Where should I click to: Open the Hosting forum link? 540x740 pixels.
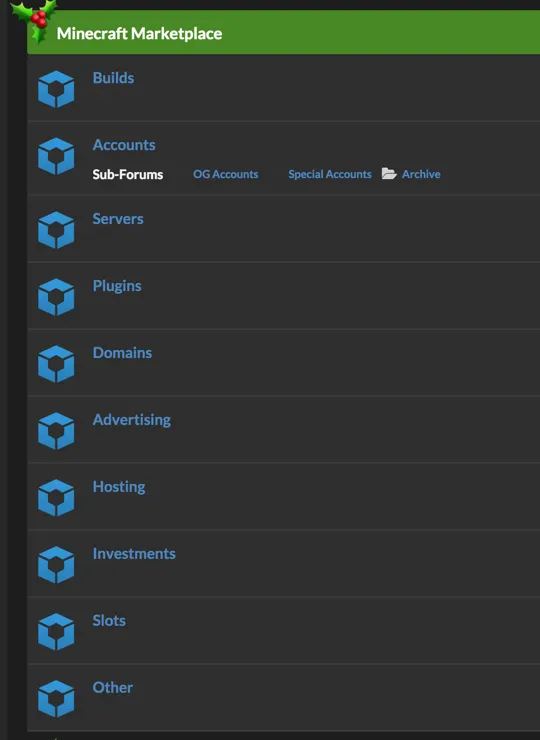tap(119, 487)
